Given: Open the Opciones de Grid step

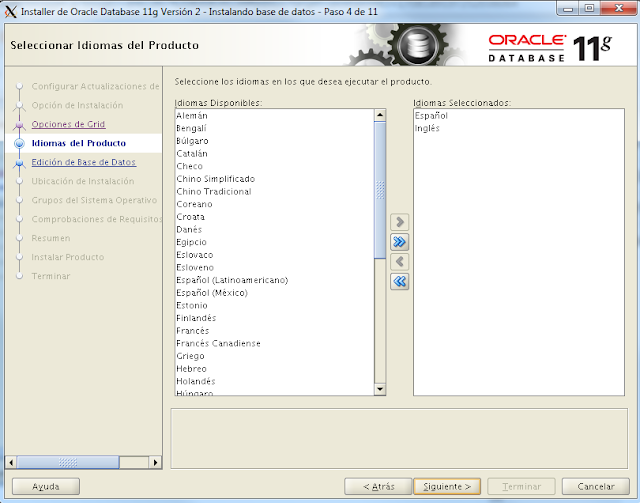Looking at the screenshot, I should click(x=69, y=124).
